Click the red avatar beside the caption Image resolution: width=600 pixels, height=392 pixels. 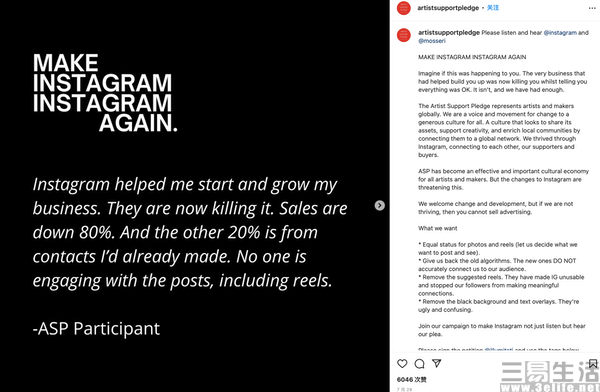click(404, 35)
